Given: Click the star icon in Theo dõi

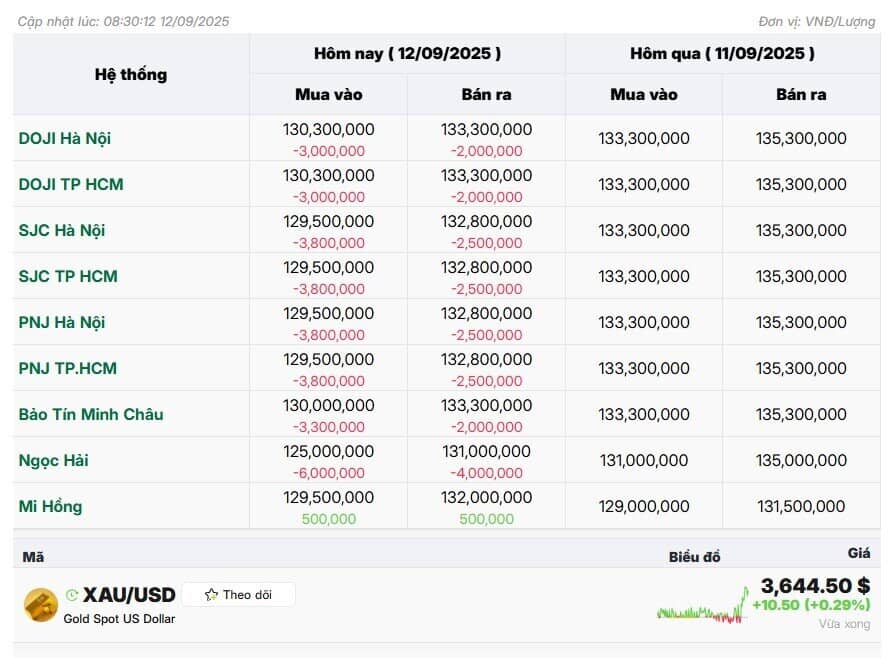Looking at the screenshot, I should pos(211,595).
